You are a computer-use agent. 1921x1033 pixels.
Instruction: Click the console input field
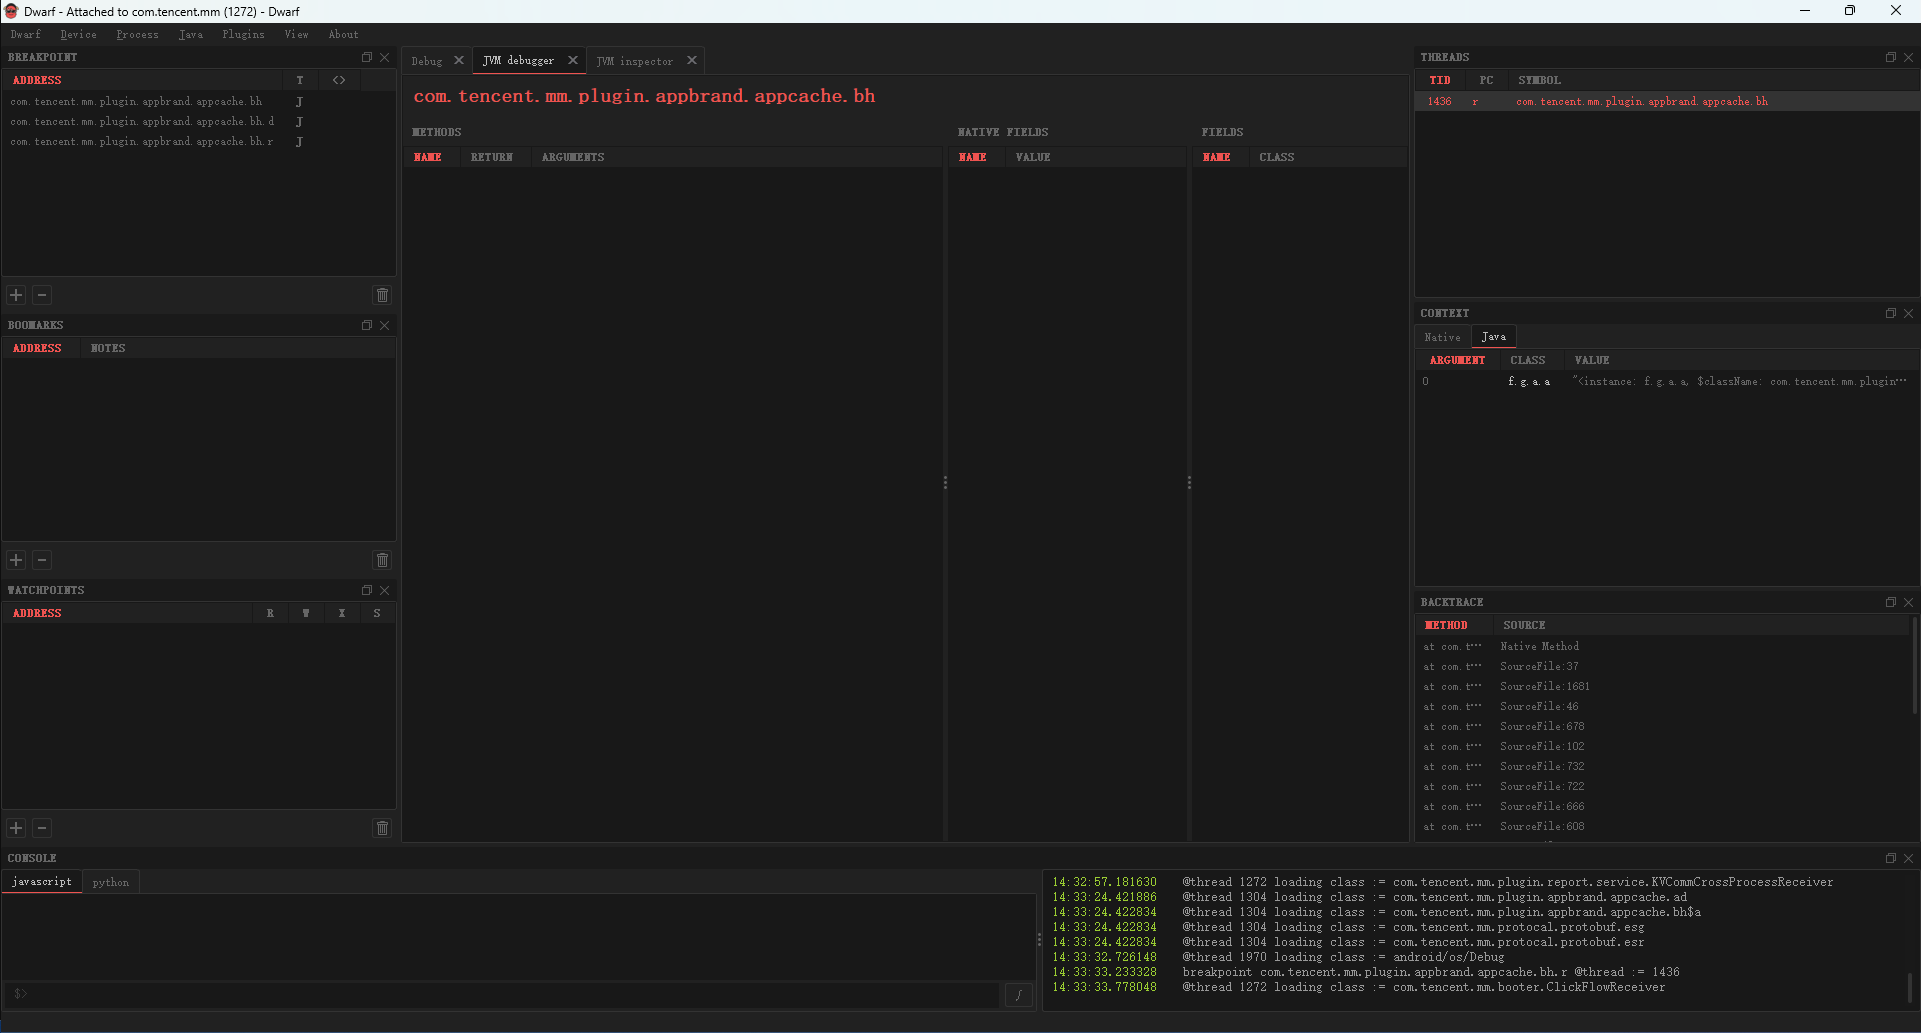point(500,995)
